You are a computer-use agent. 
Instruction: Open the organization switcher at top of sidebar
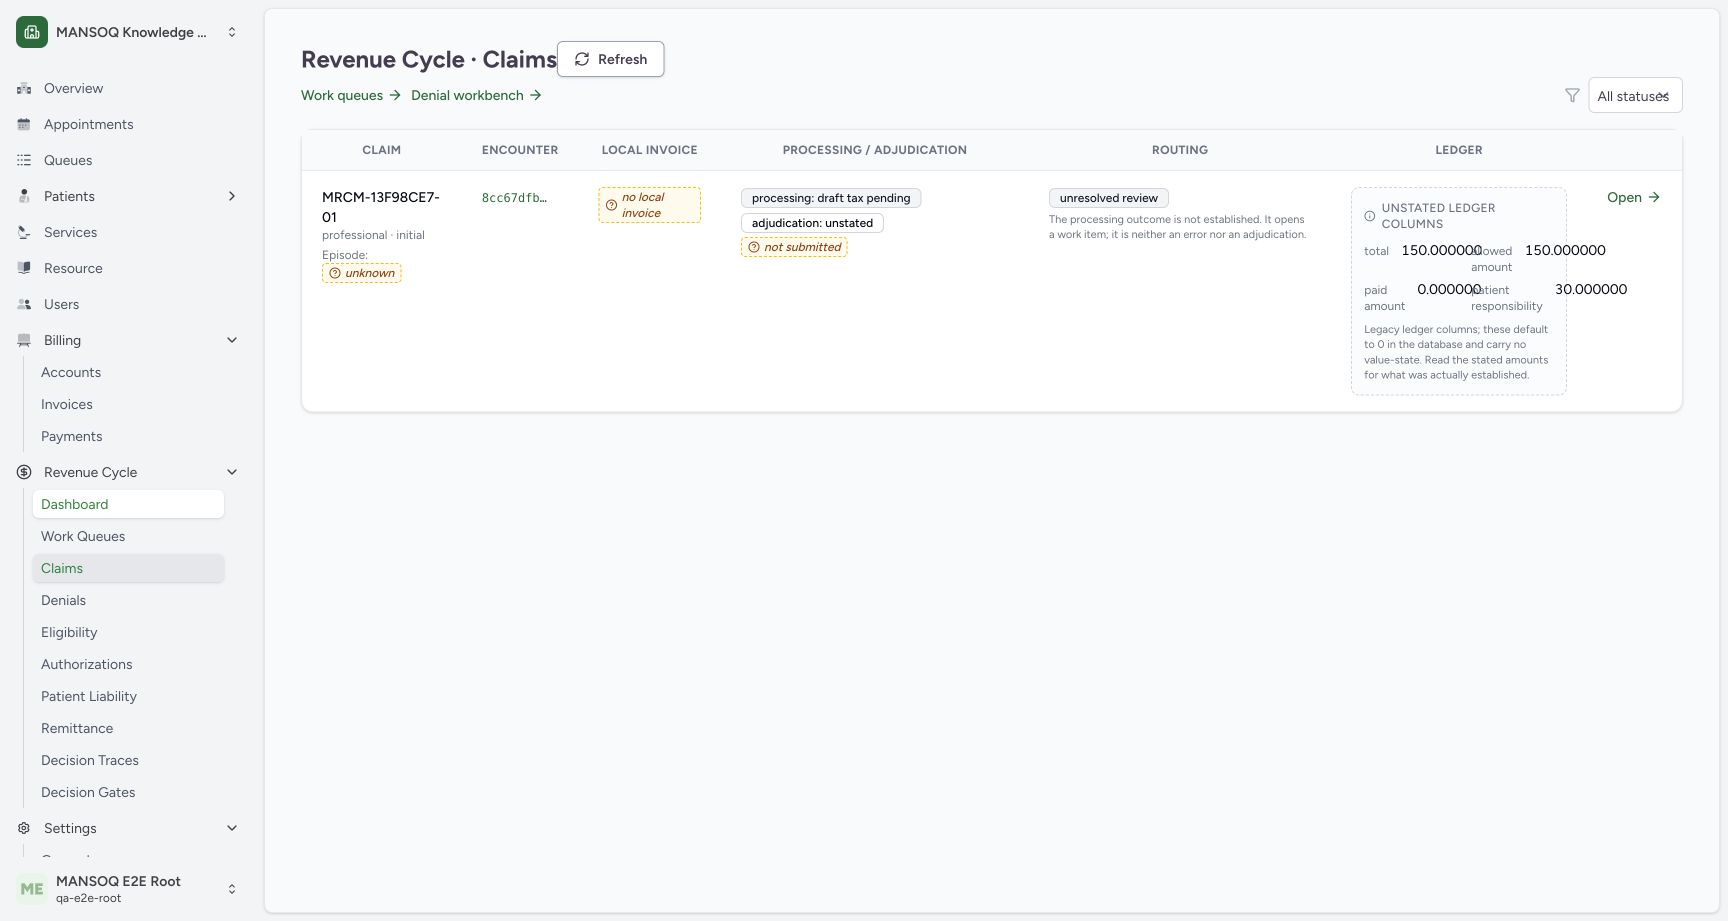tap(128, 32)
